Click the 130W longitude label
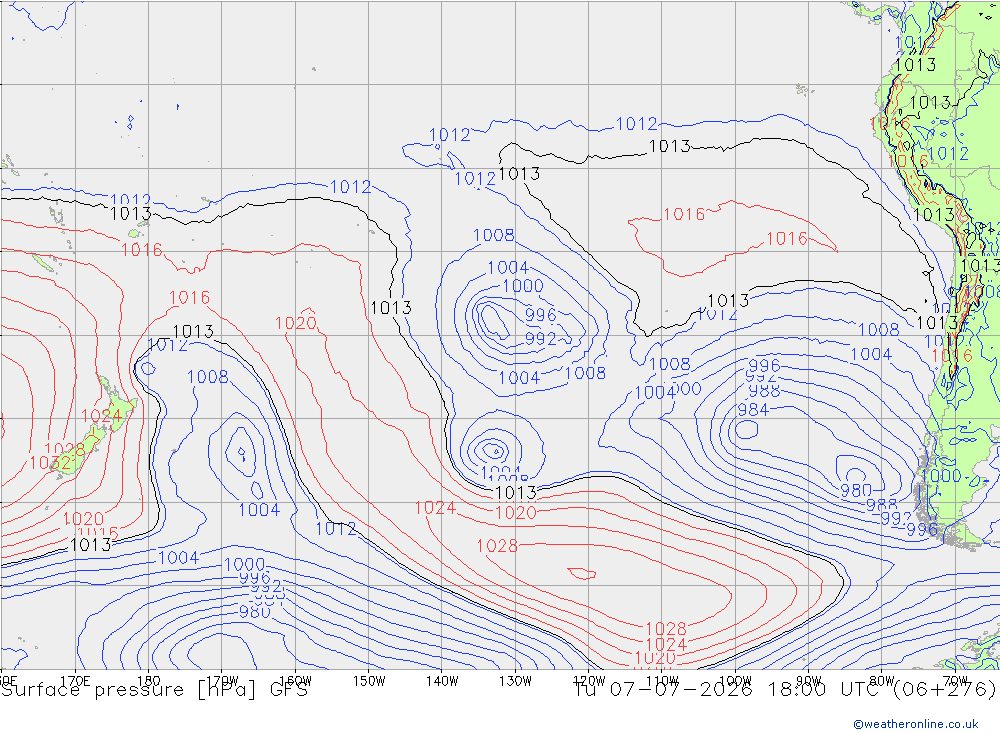1000x733 pixels. tap(515, 681)
